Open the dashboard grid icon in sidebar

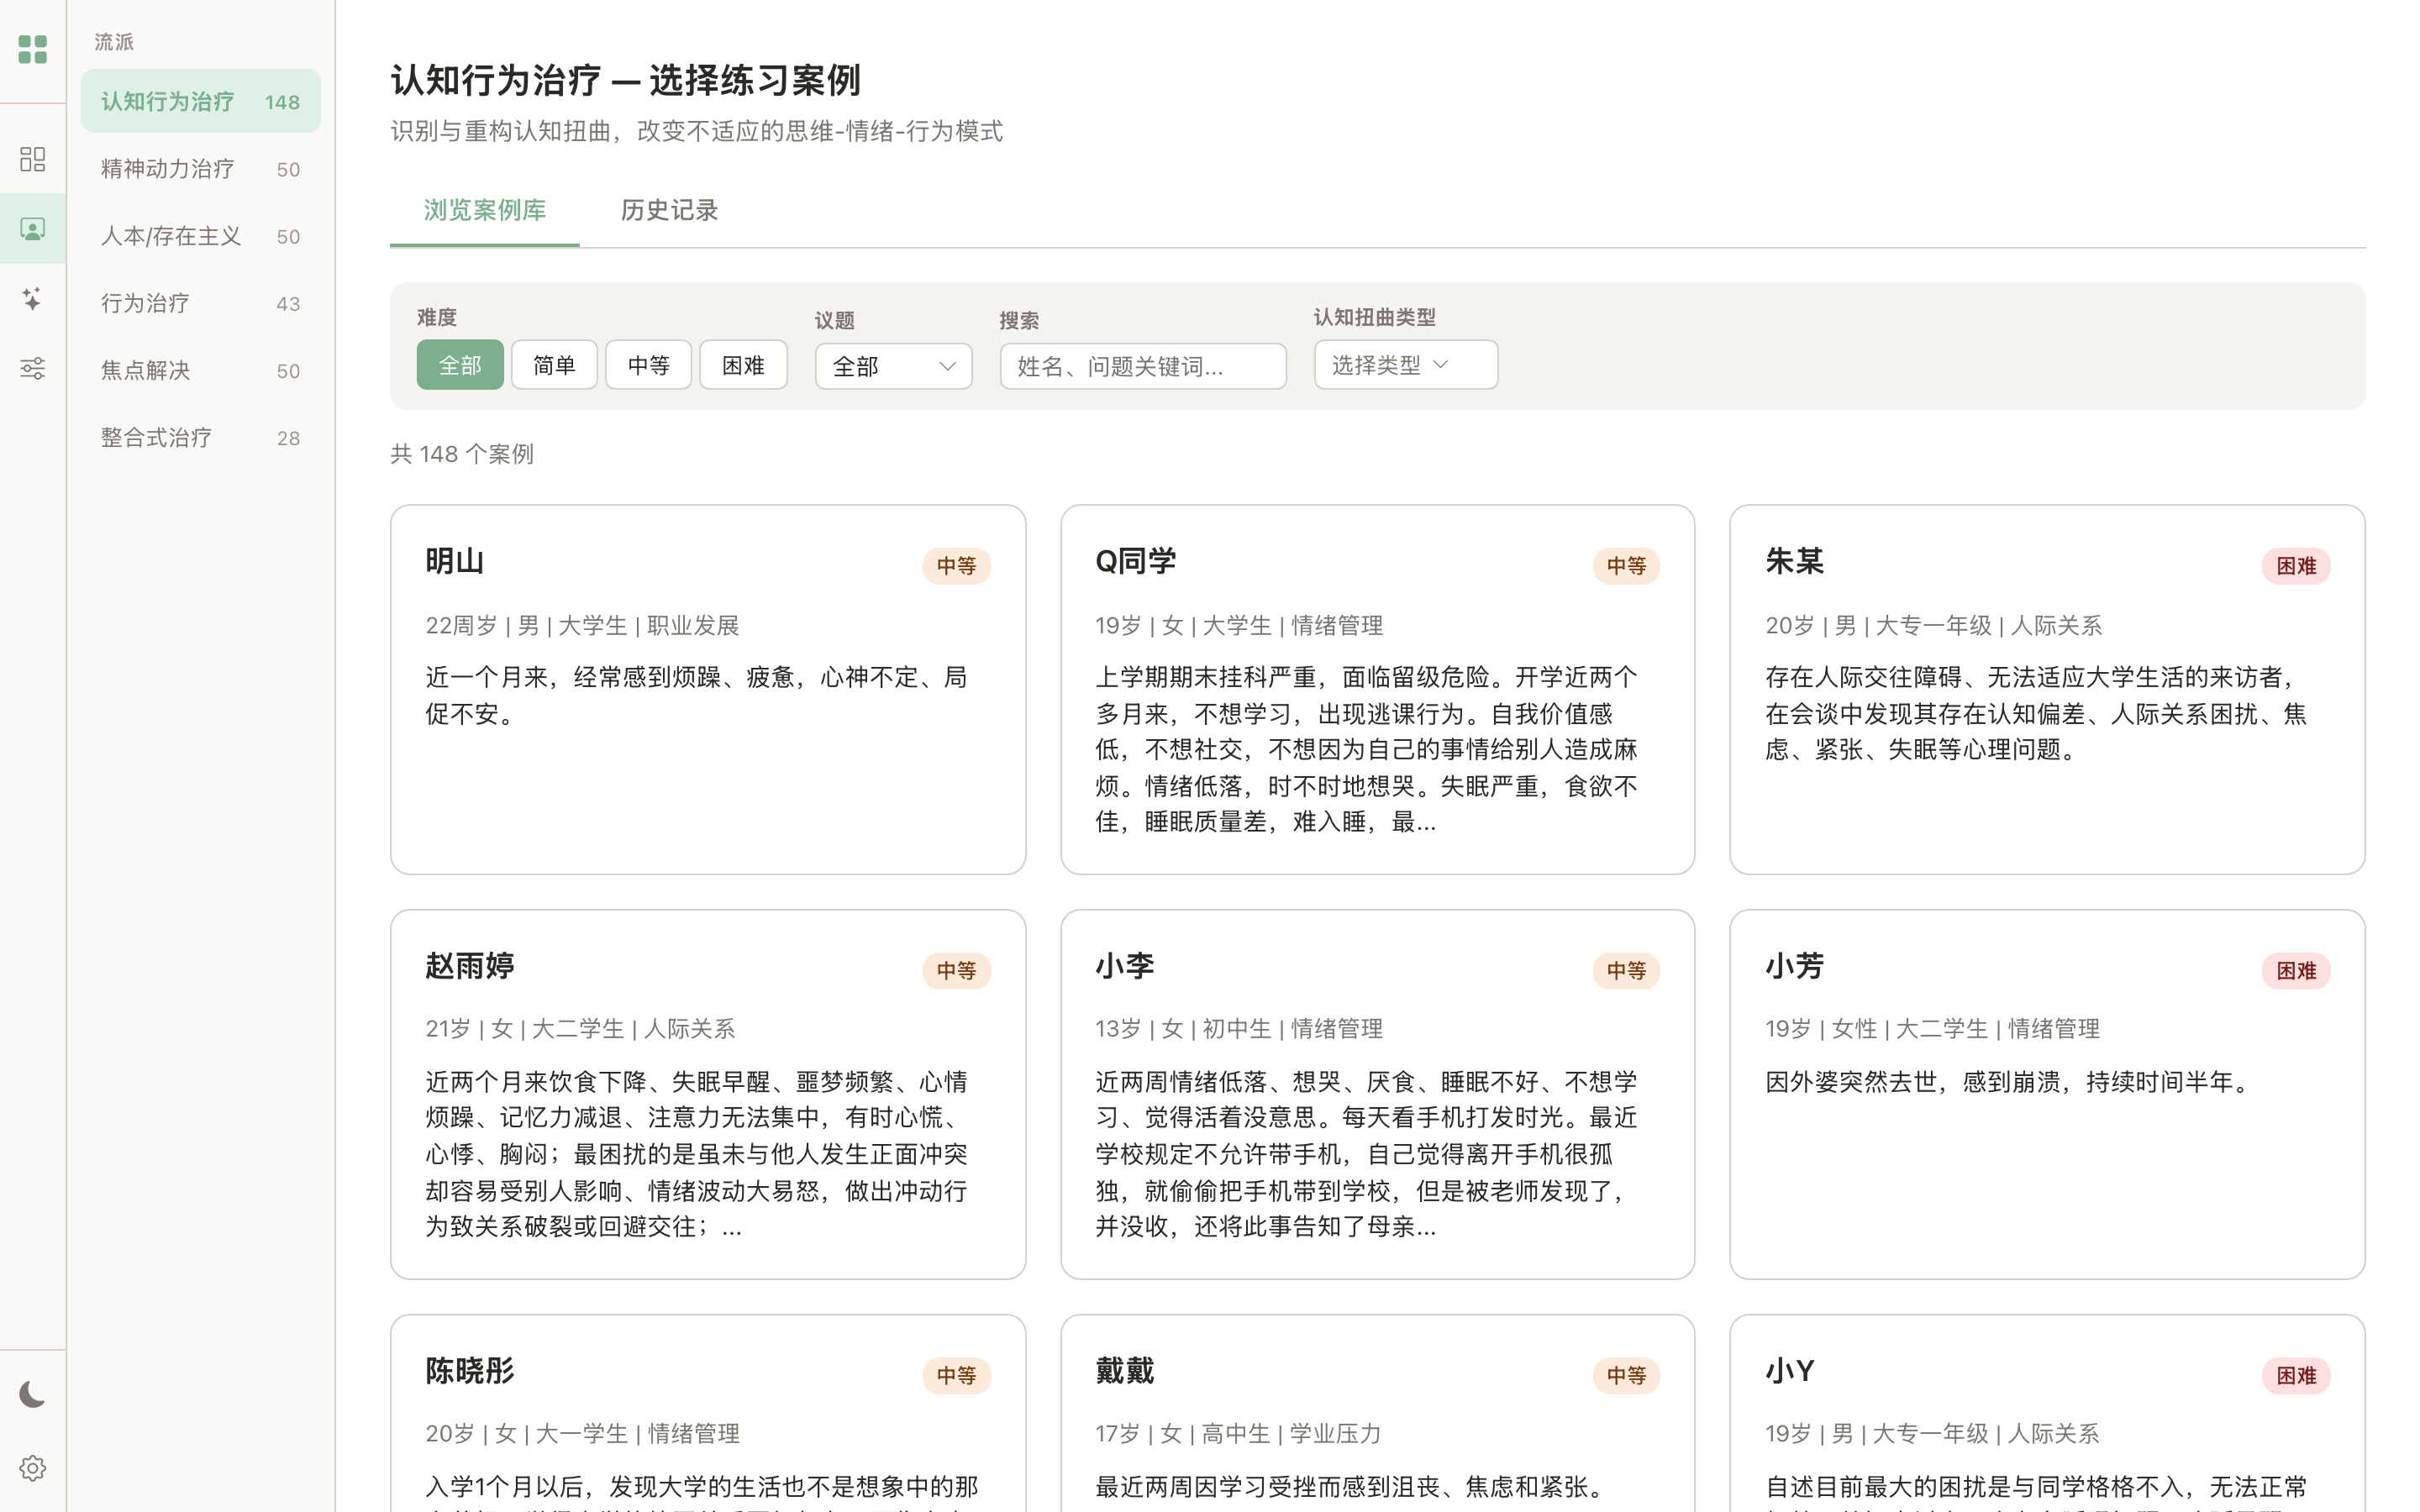point(33,159)
